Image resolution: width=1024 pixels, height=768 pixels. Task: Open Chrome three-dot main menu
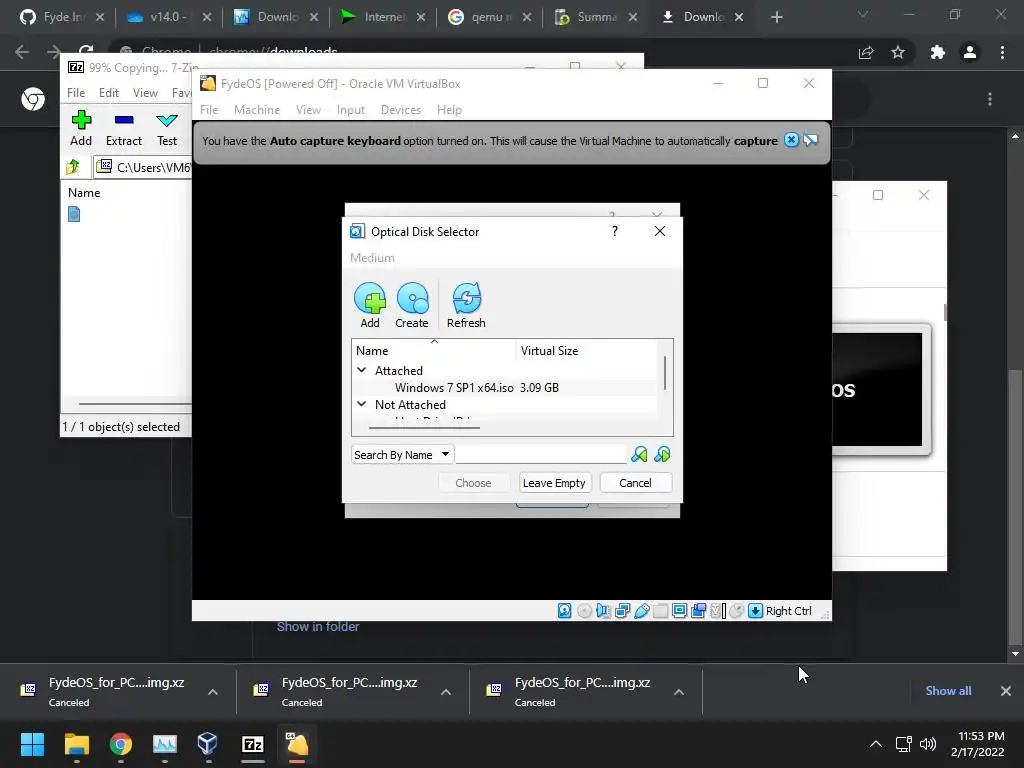(x=1002, y=52)
